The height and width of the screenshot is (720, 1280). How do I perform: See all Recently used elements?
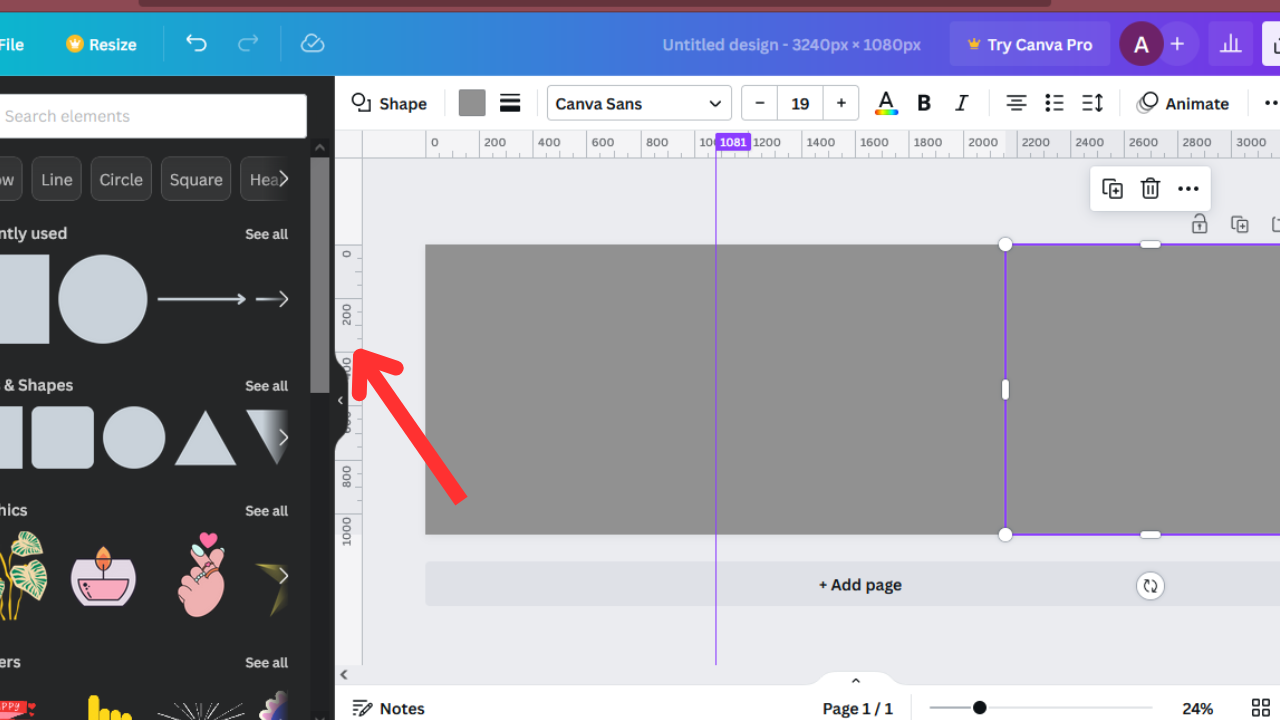coord(266,234)
